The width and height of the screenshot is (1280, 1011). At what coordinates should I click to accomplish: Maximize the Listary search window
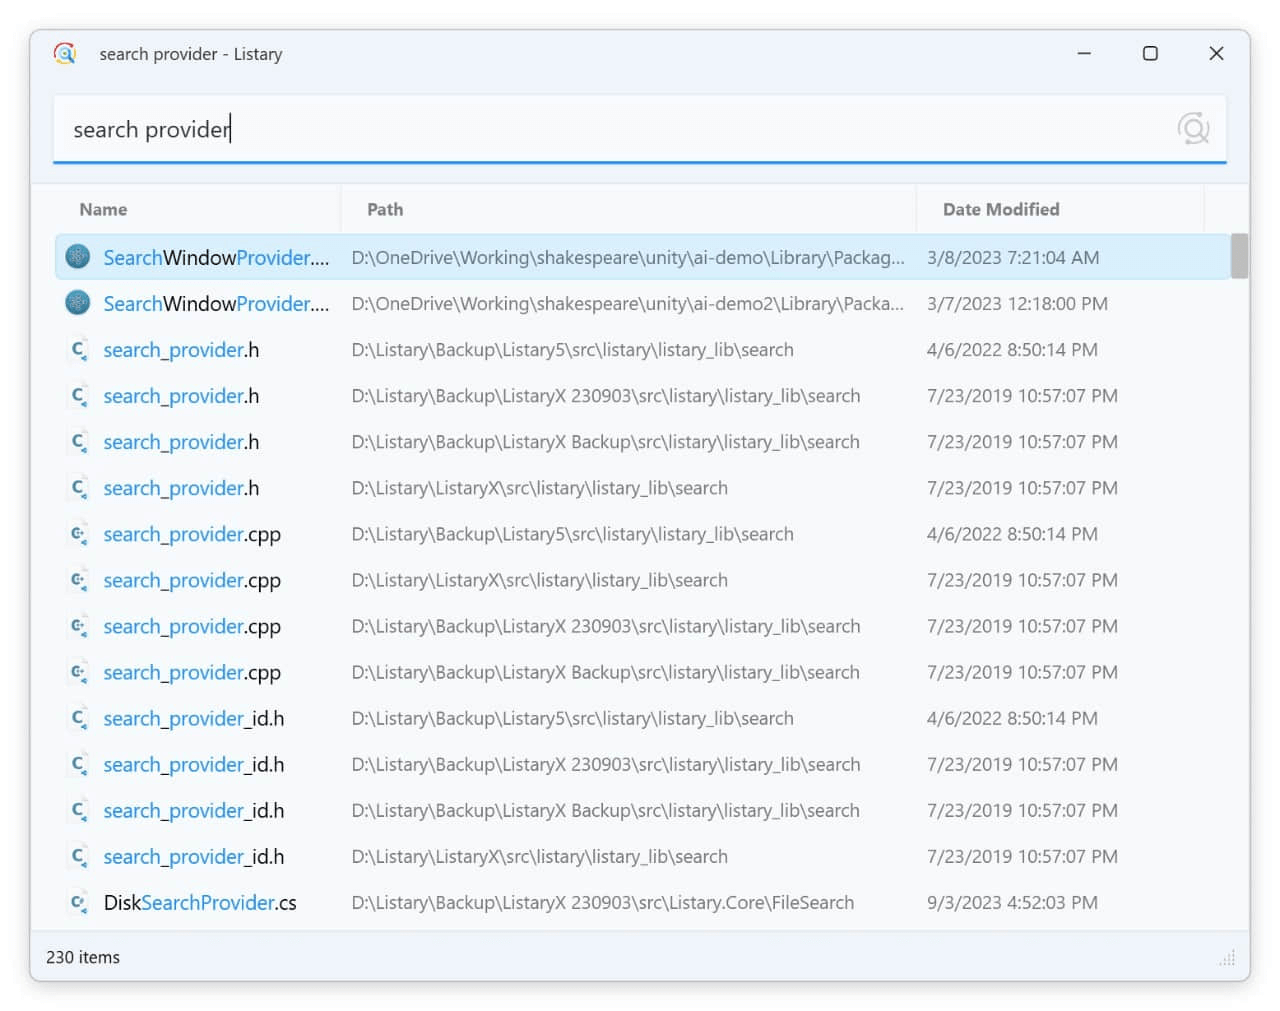1150,54
